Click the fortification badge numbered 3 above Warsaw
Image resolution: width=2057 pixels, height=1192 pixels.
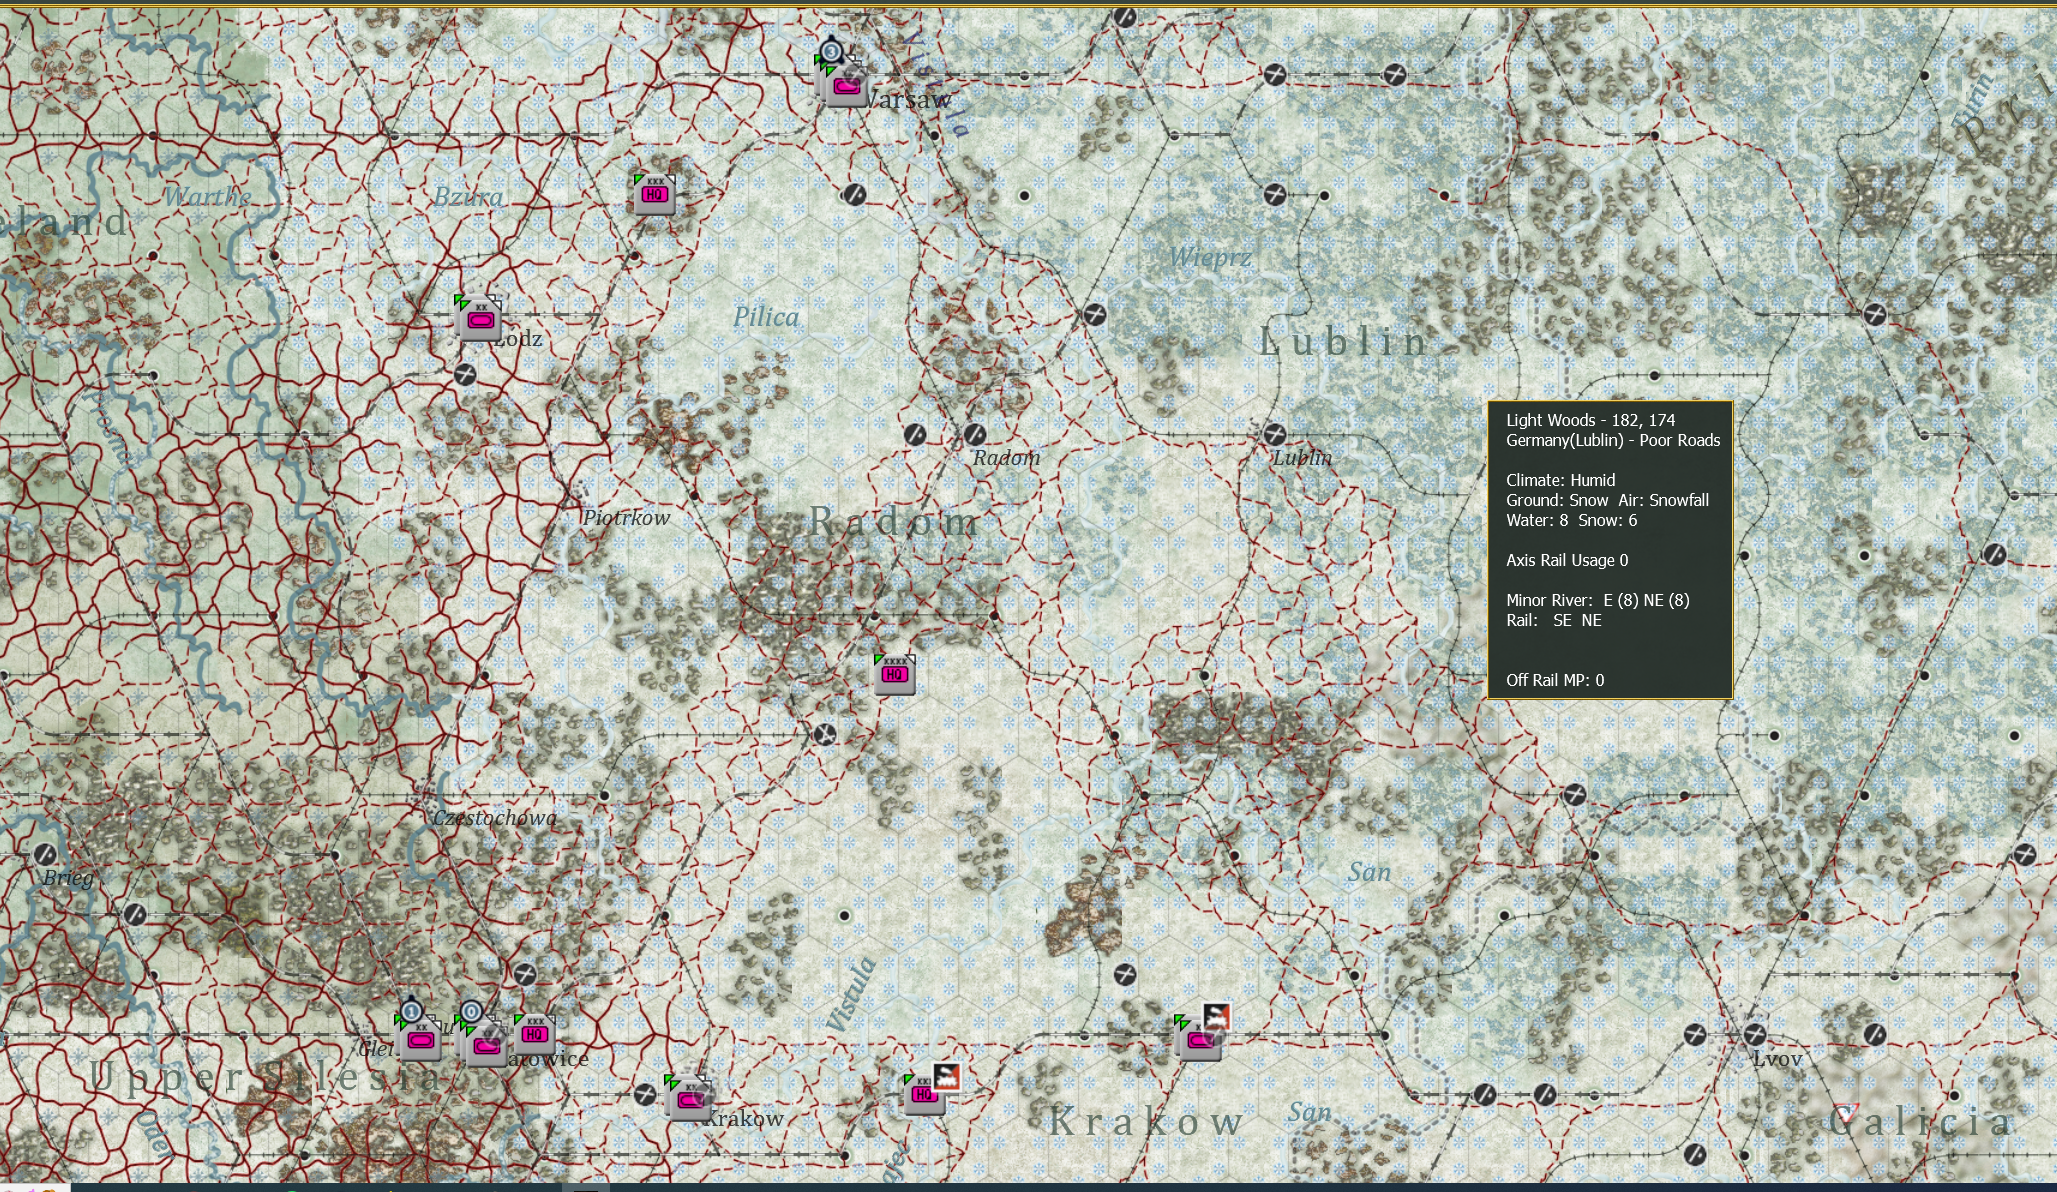pyautogui.click(x=831, y=50)
